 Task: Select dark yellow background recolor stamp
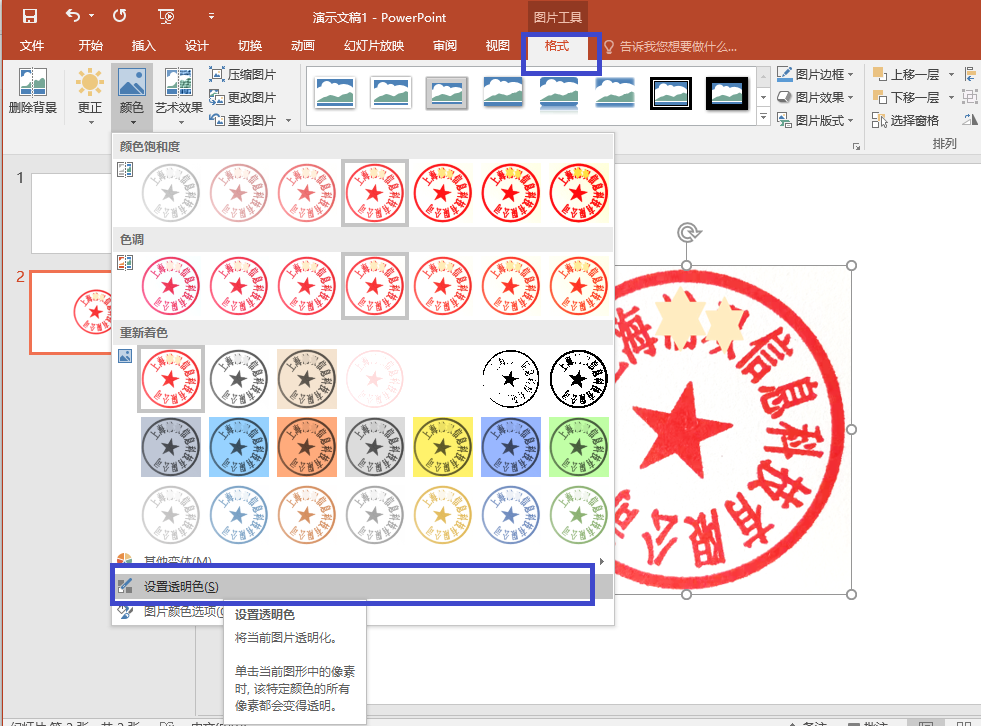[443, 447]
